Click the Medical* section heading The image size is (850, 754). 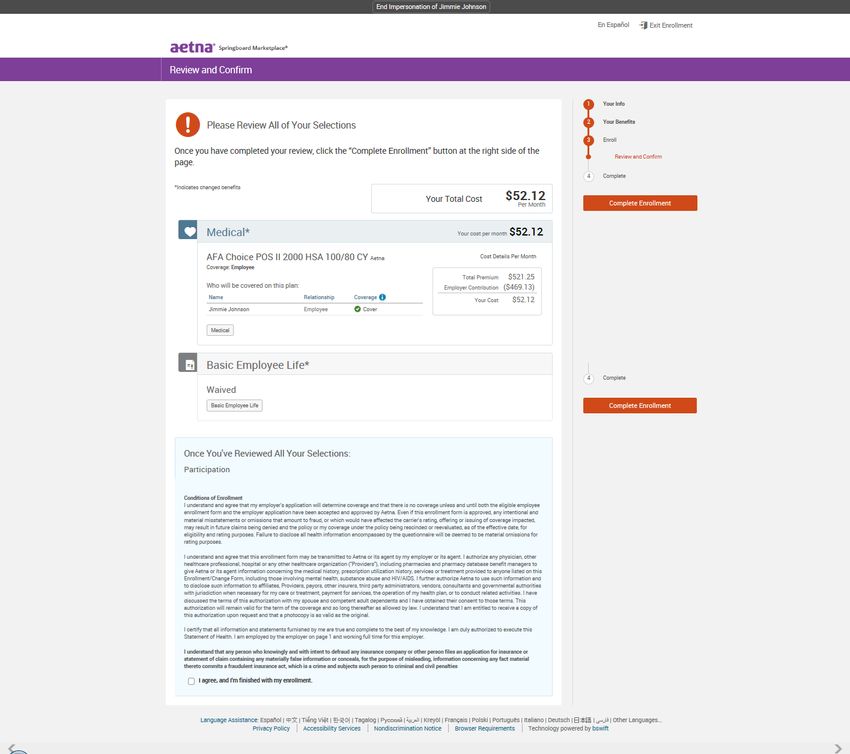228,232
